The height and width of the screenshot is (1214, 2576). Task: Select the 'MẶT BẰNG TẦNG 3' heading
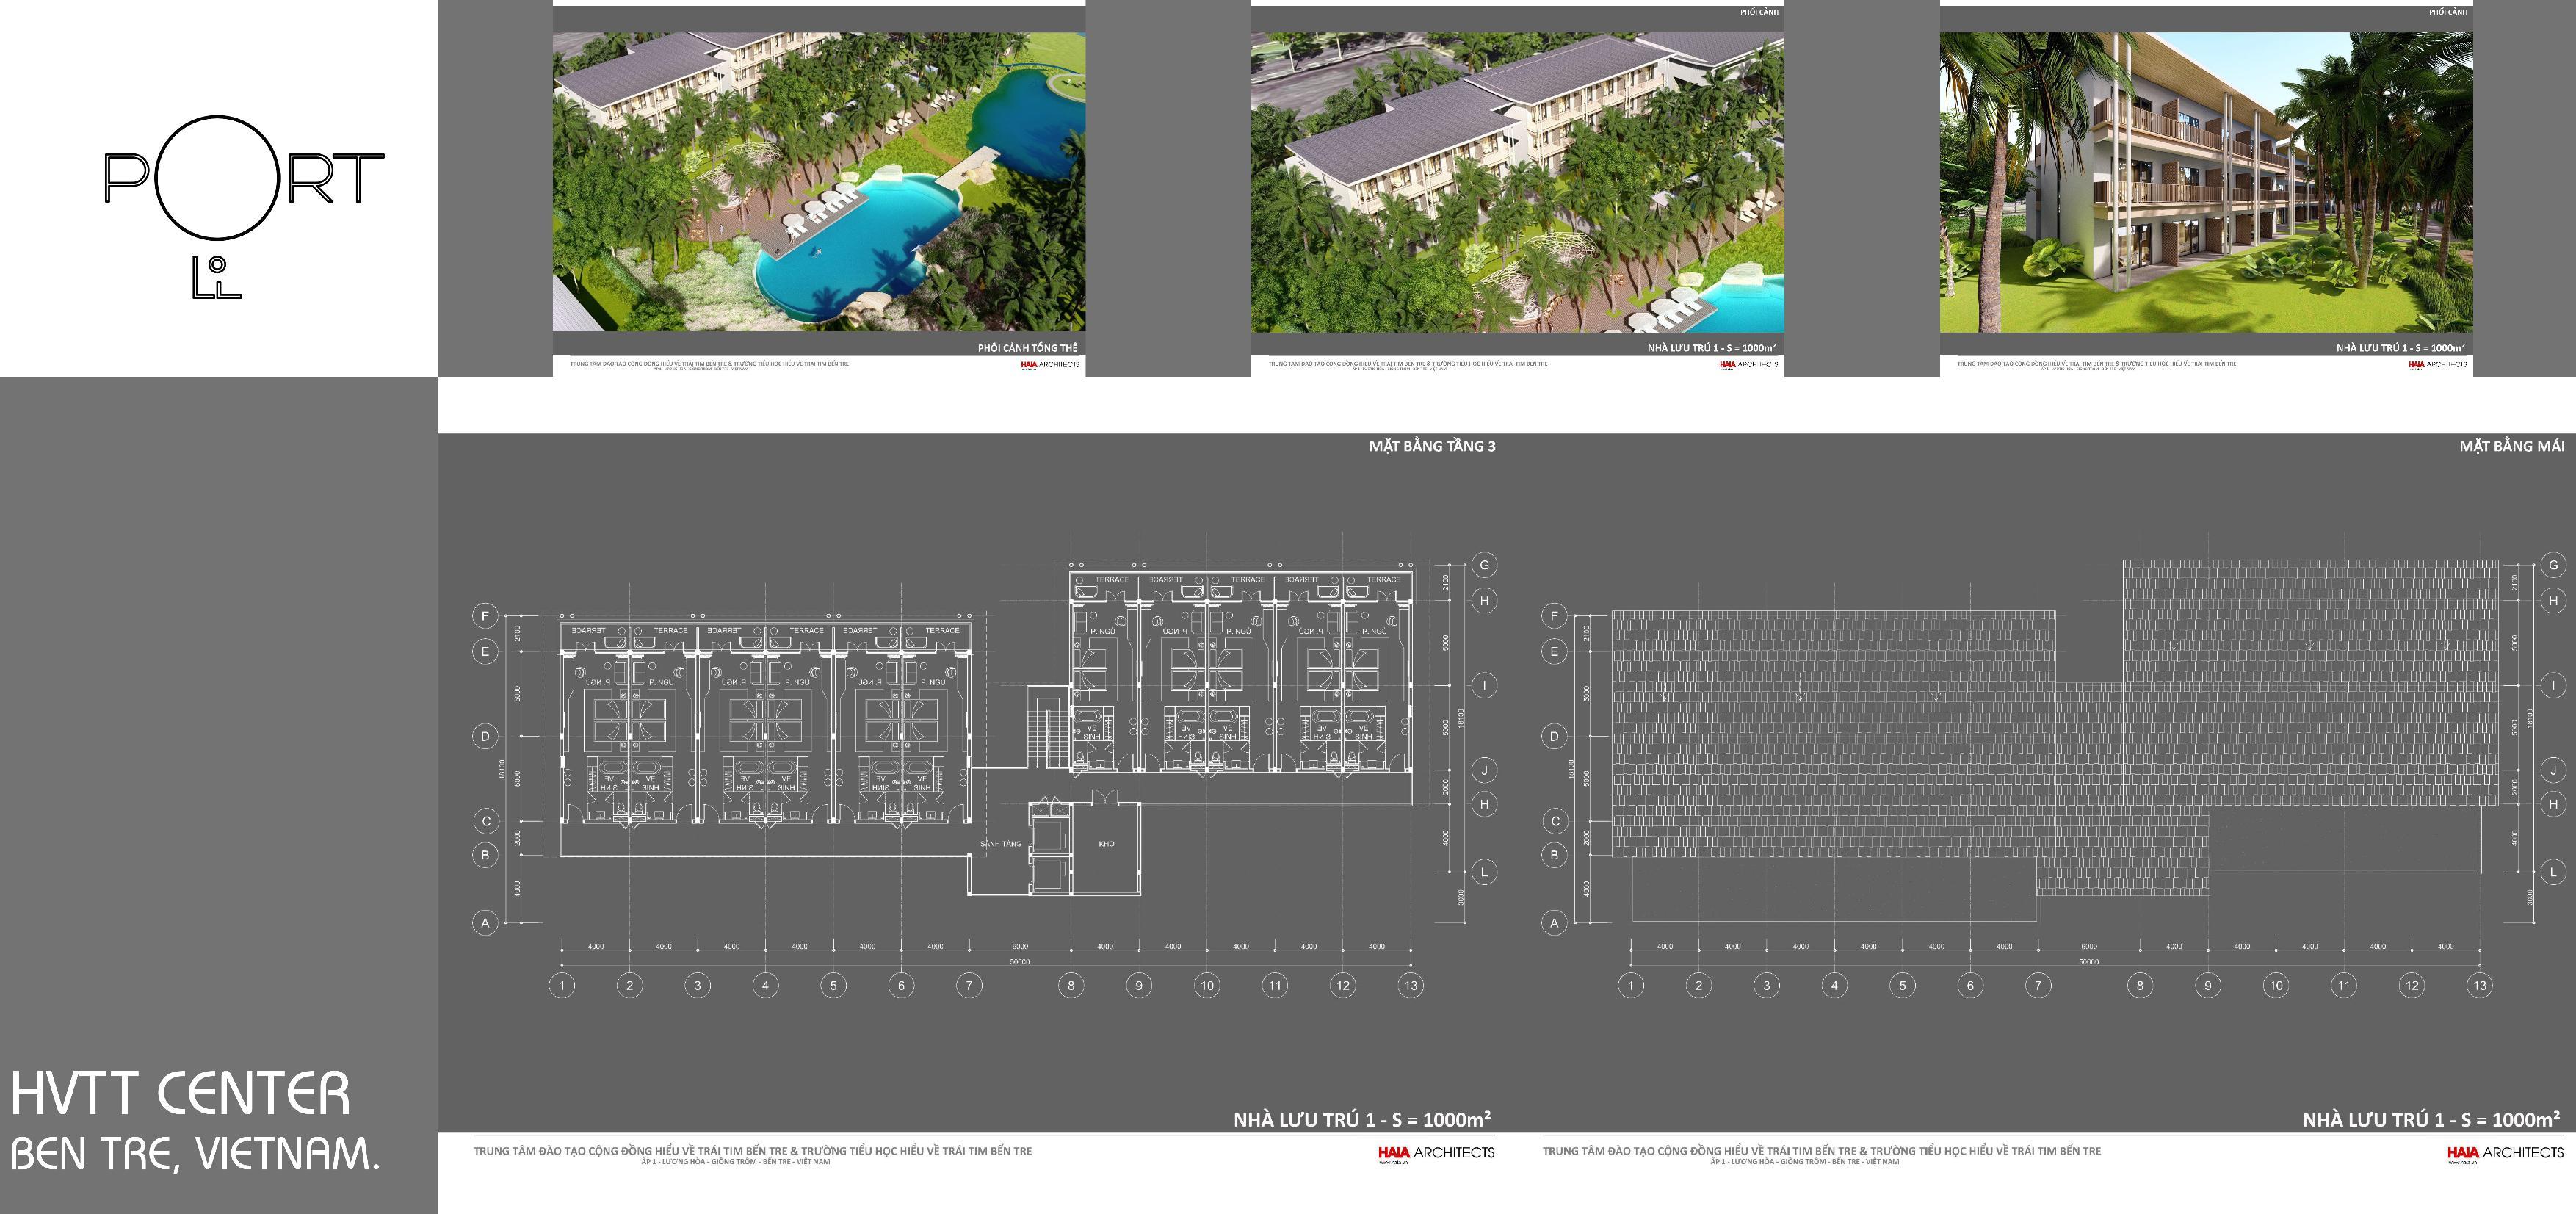coord(1432,446)
